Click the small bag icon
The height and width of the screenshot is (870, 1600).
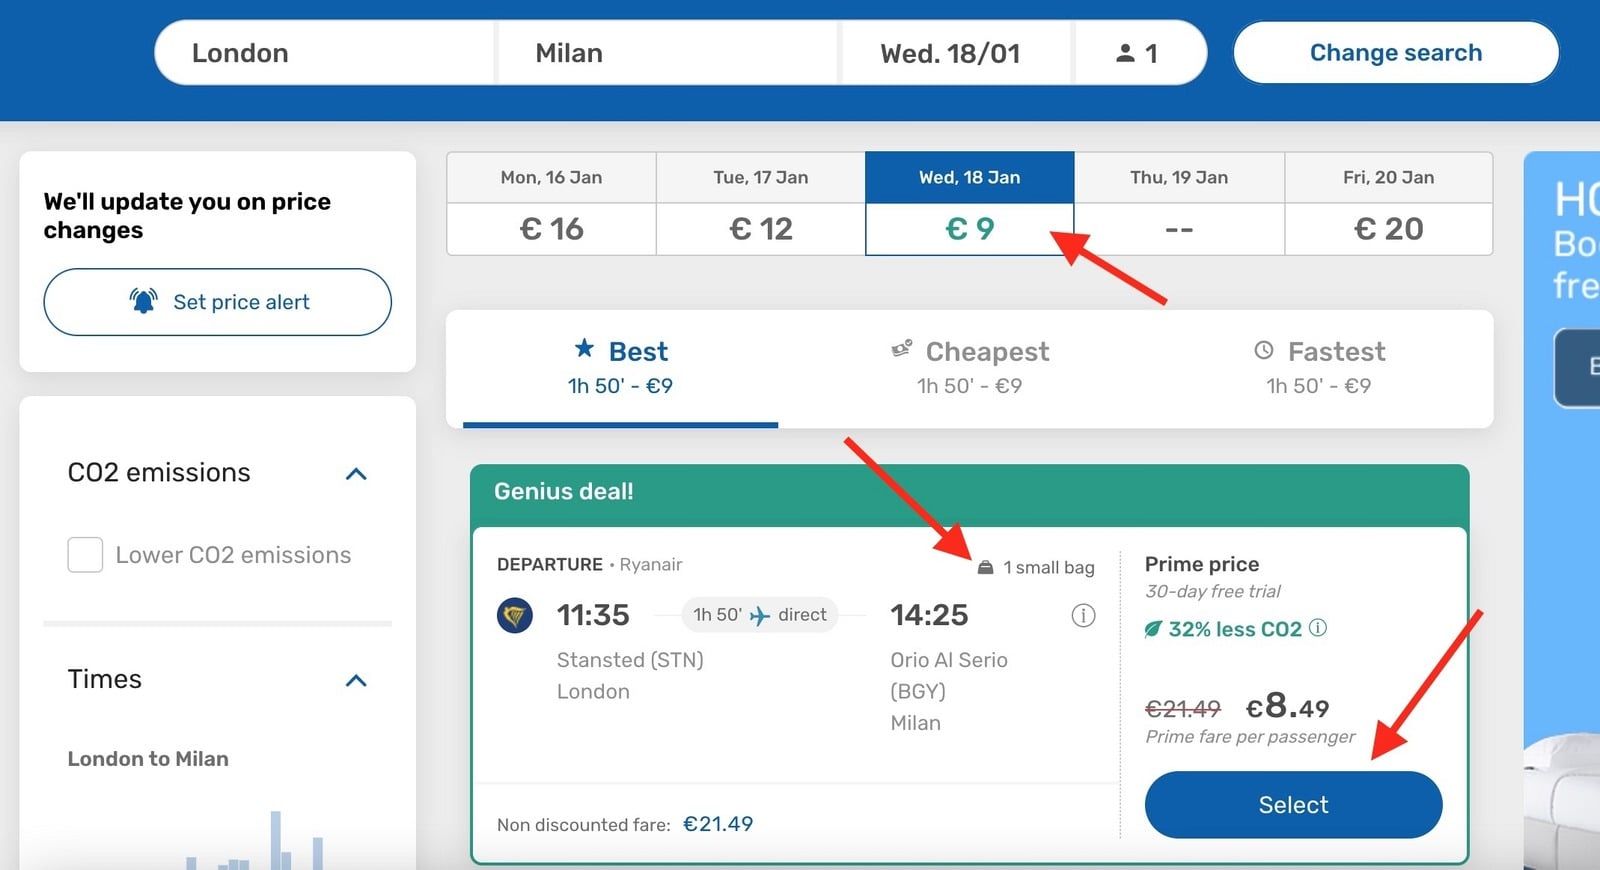[985, 567]
